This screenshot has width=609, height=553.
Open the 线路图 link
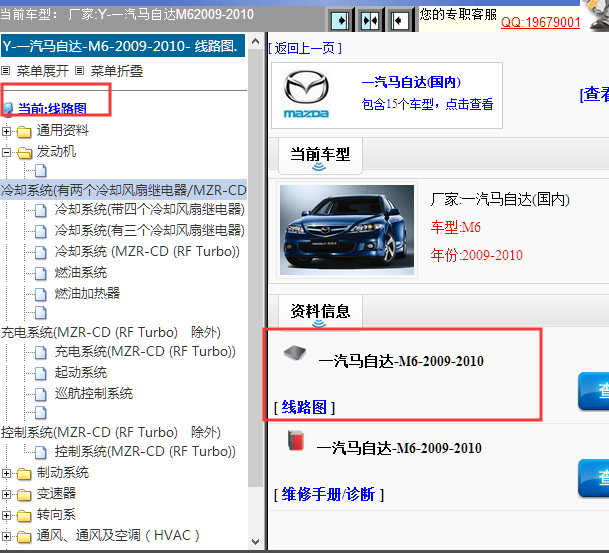point(304,407)
